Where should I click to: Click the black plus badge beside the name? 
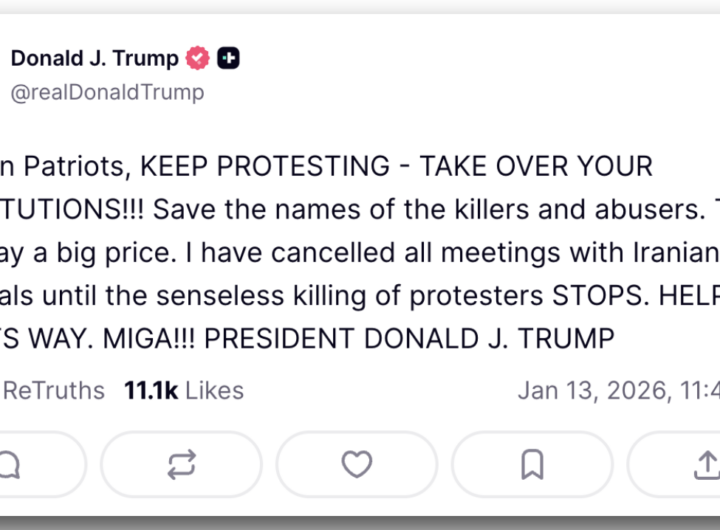pos(228,59)
